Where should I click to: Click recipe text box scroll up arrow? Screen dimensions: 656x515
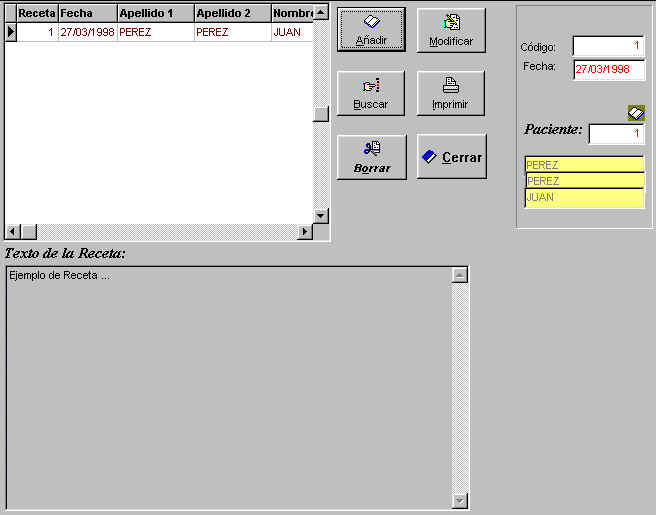[x=460, y=275]
